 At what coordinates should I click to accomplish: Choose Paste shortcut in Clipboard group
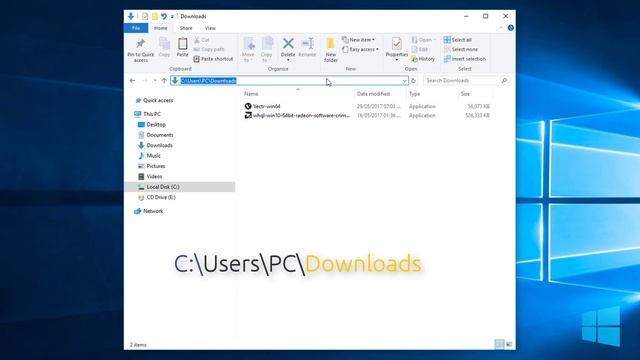[x=213, y=59]
